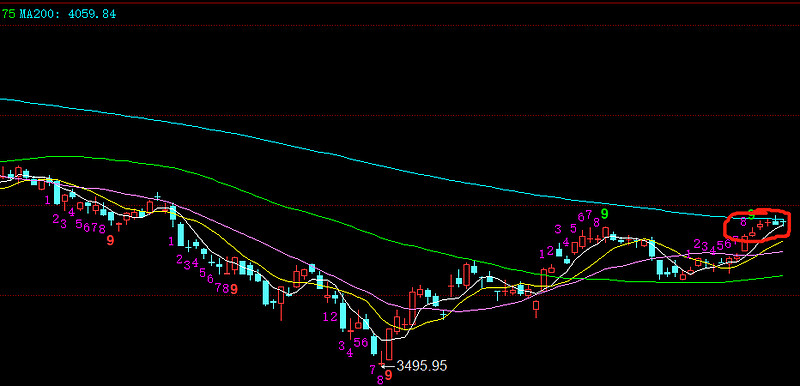Click the 3495.95 low price label

[x=422, y=366]
